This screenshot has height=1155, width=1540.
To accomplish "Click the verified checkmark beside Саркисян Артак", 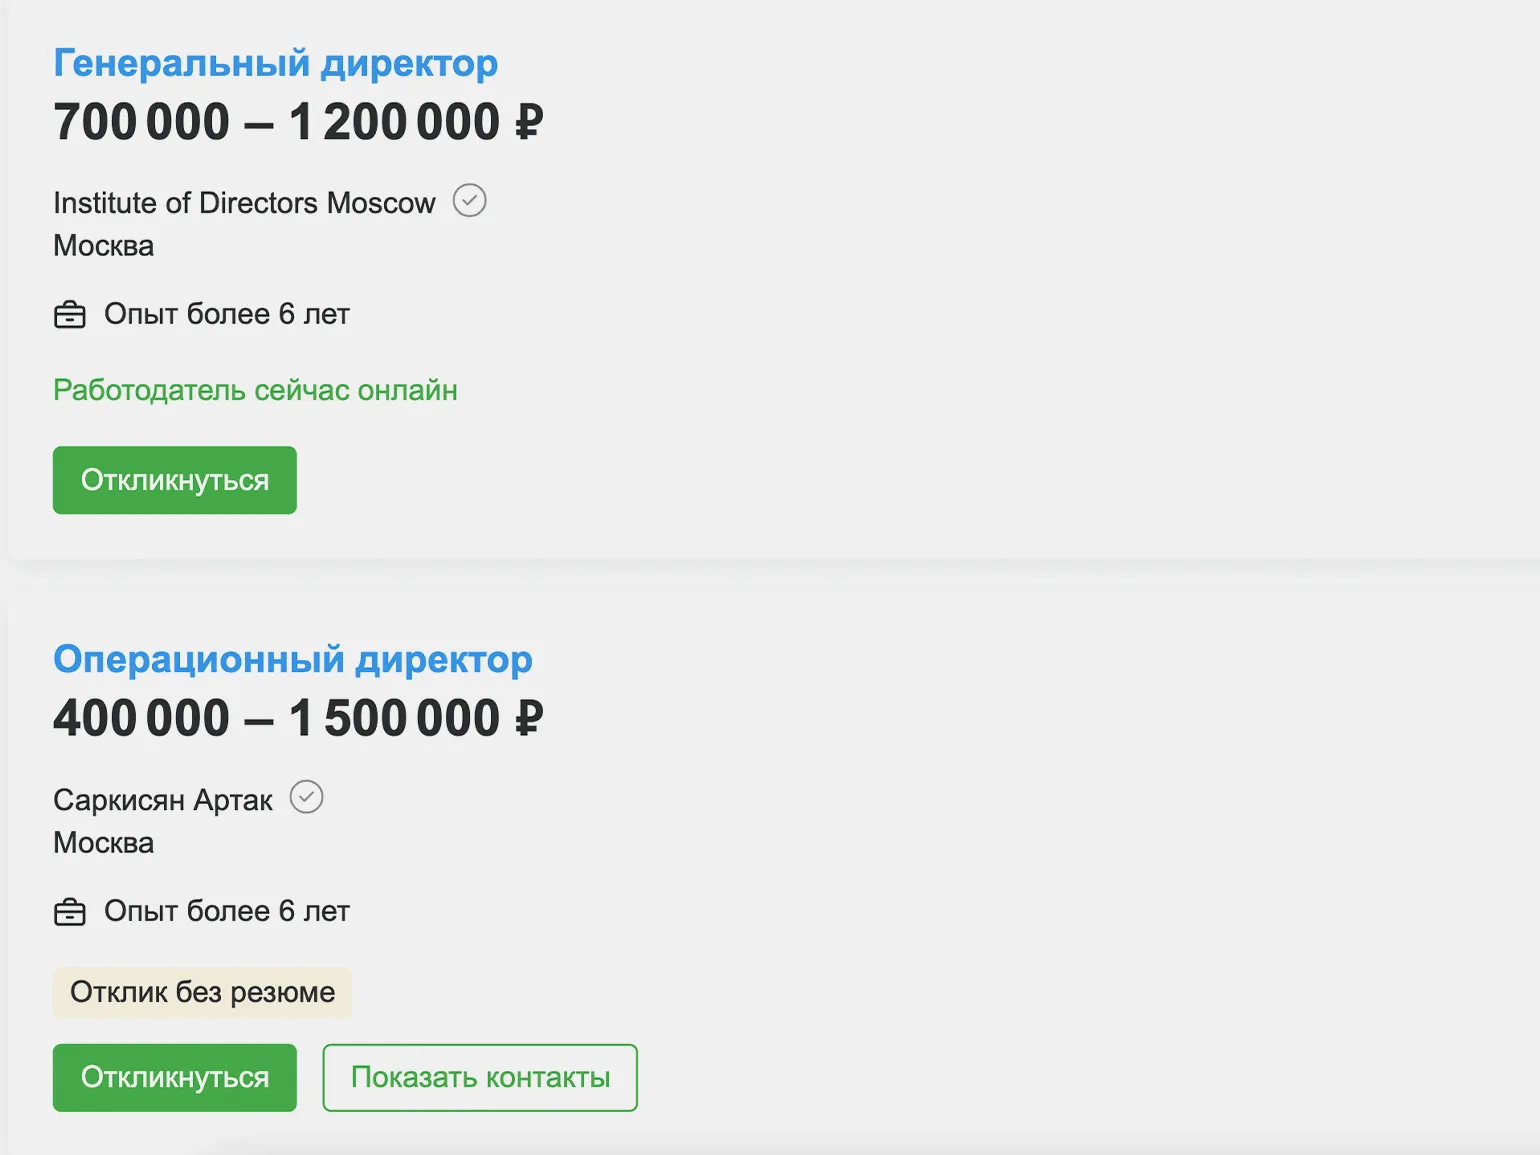I will click(x=306, y=798).
